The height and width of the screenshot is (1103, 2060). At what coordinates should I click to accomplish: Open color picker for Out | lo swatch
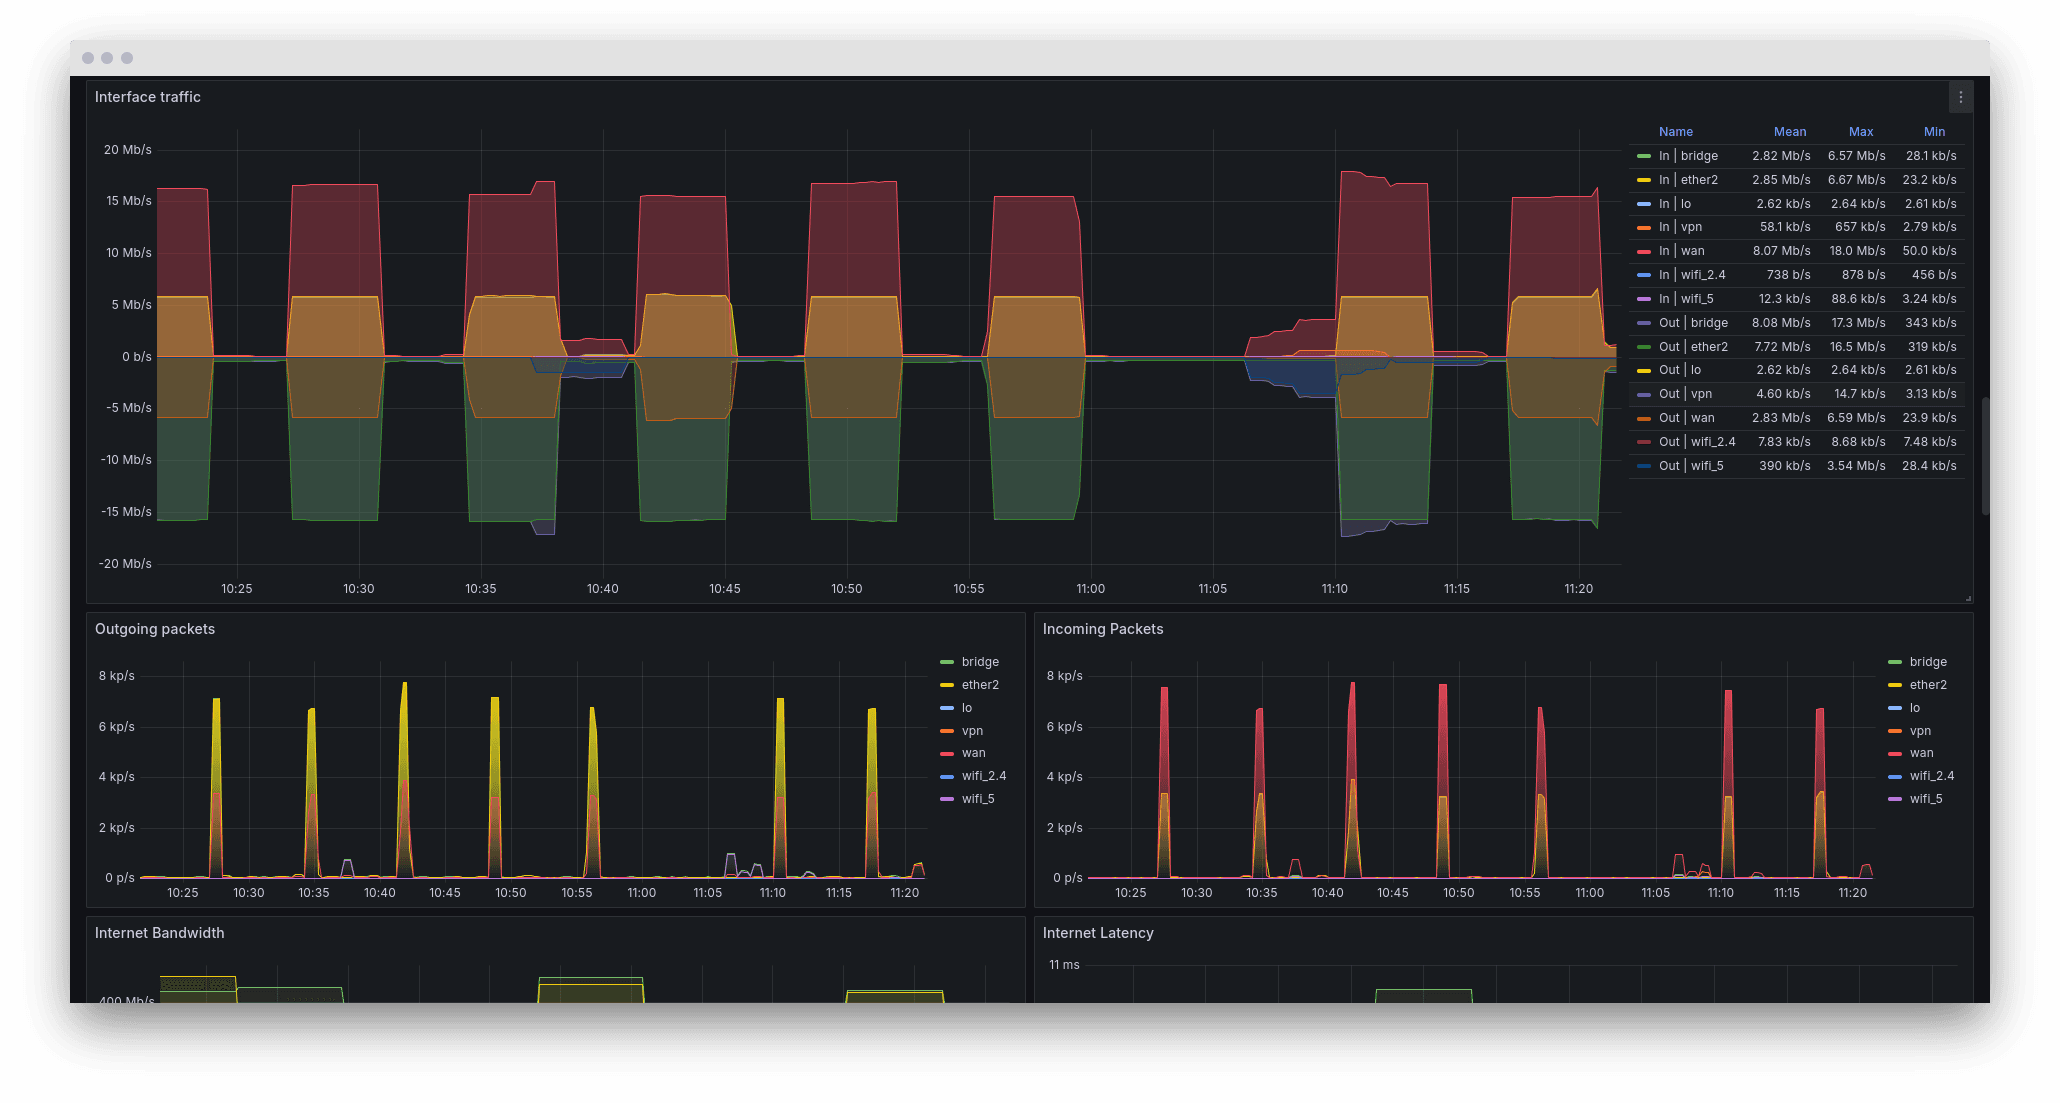click(x=1644, y=370)
